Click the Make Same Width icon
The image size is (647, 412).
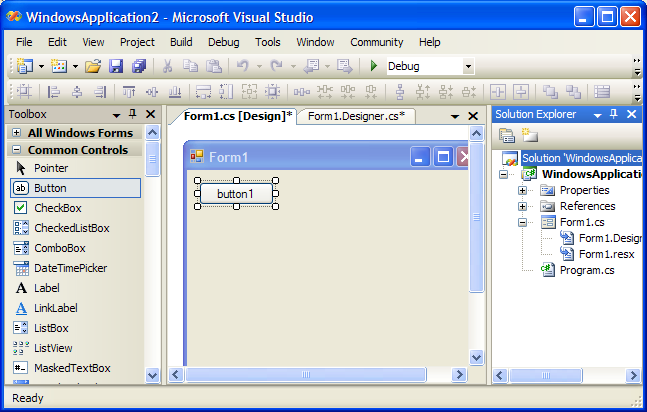pos(203,92)
